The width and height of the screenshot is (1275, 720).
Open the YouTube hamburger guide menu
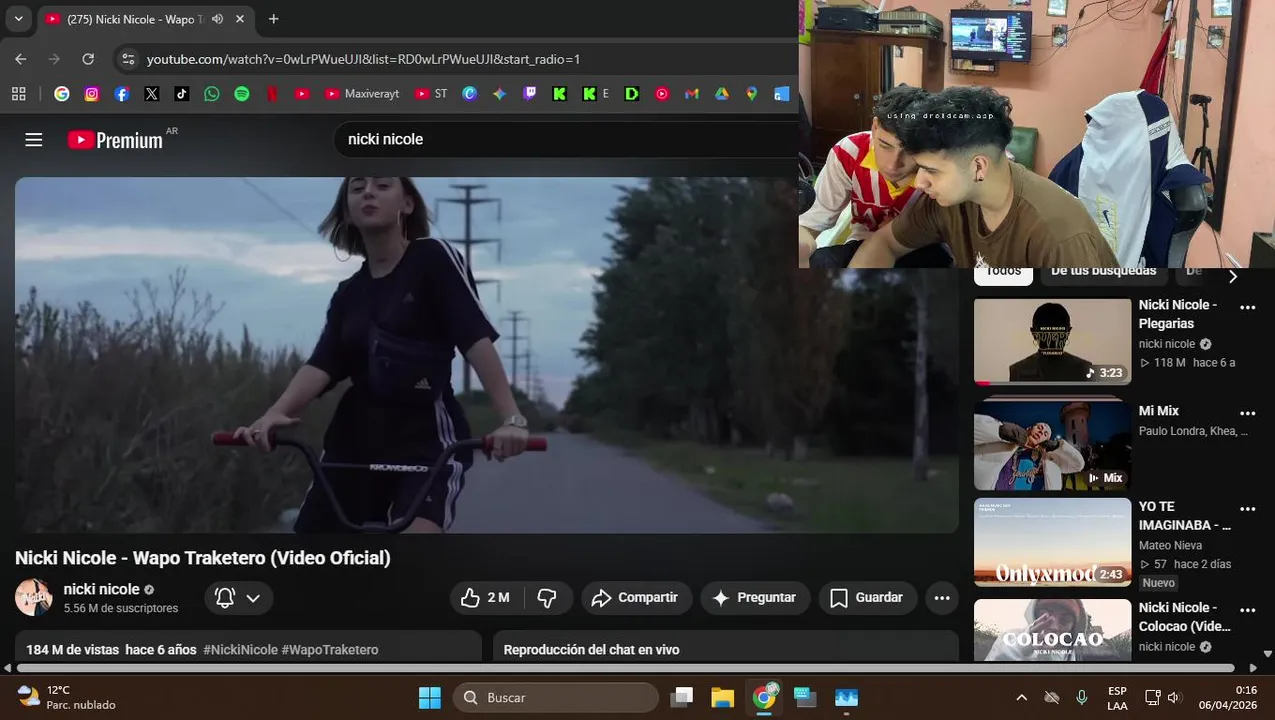(34, 140)
